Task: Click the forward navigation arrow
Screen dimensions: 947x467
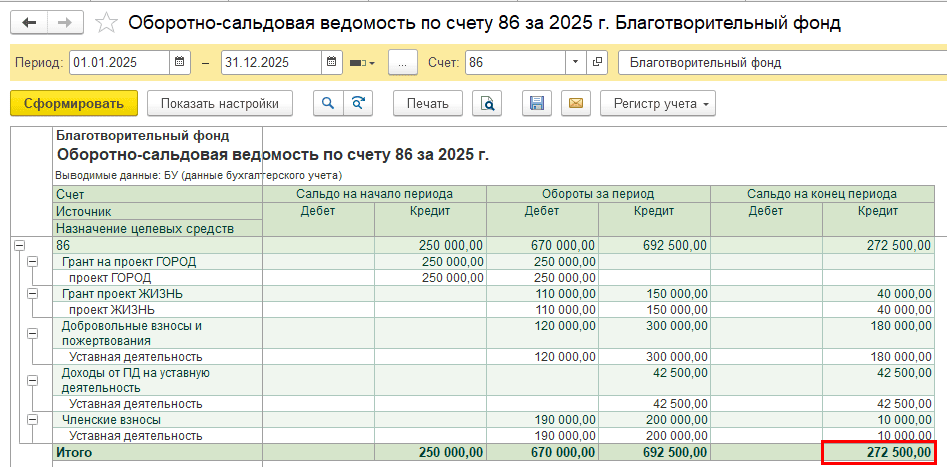Action: (x=65, y=22)
